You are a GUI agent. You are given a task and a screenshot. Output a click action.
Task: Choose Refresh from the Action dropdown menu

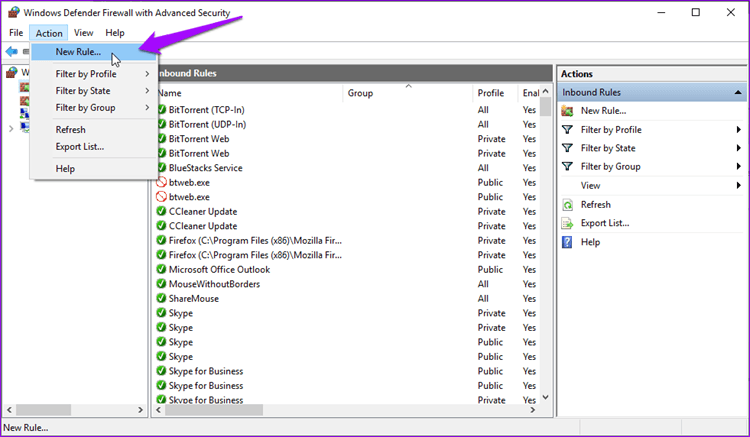[94, 130]
